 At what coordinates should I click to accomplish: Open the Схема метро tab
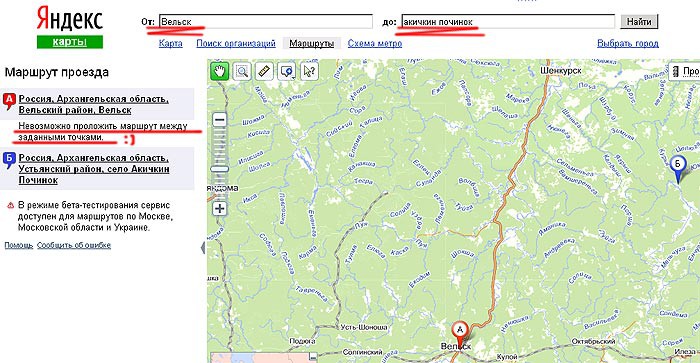375,43
